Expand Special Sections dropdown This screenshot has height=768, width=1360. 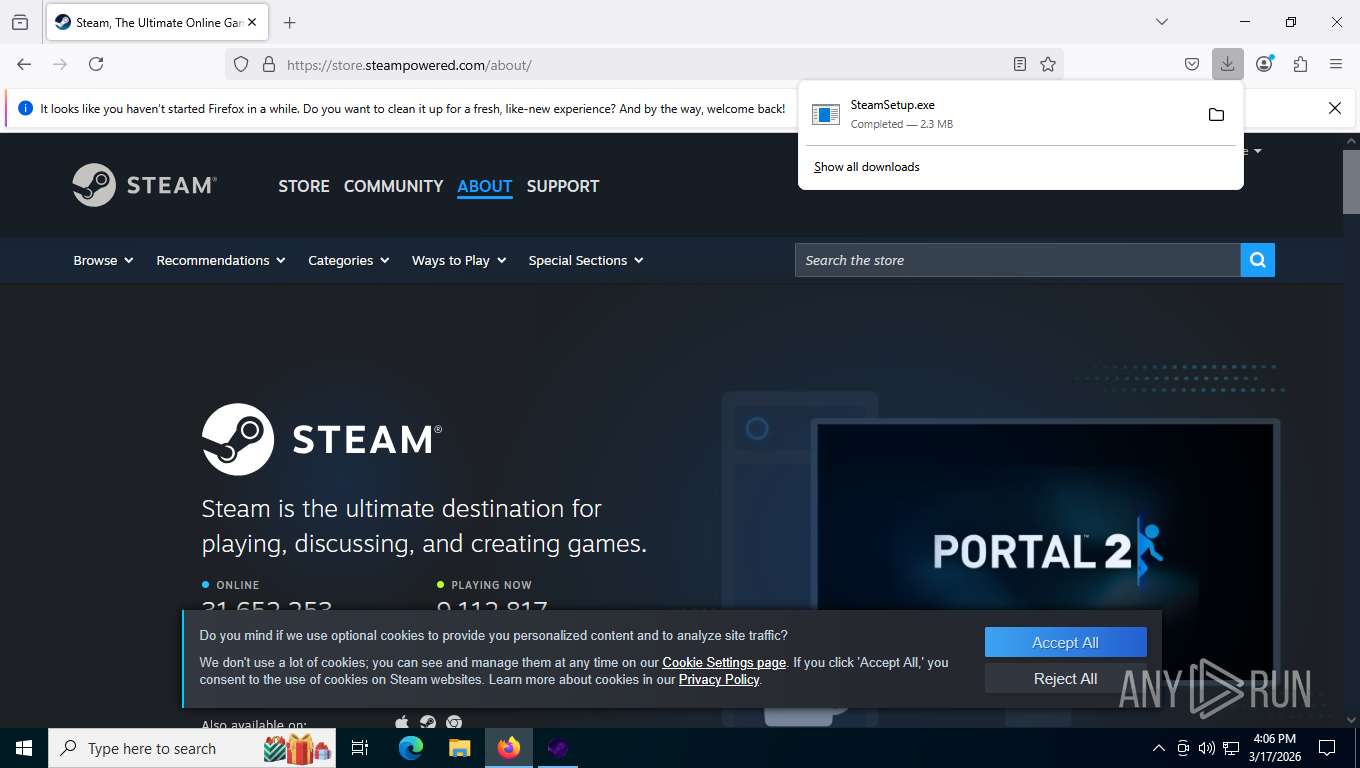(x=586, y=260)
